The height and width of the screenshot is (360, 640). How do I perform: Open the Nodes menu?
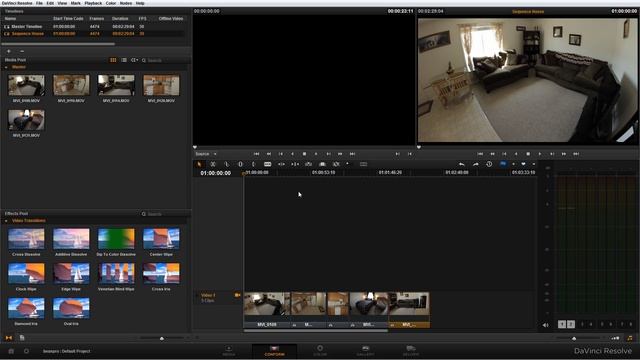126,3
